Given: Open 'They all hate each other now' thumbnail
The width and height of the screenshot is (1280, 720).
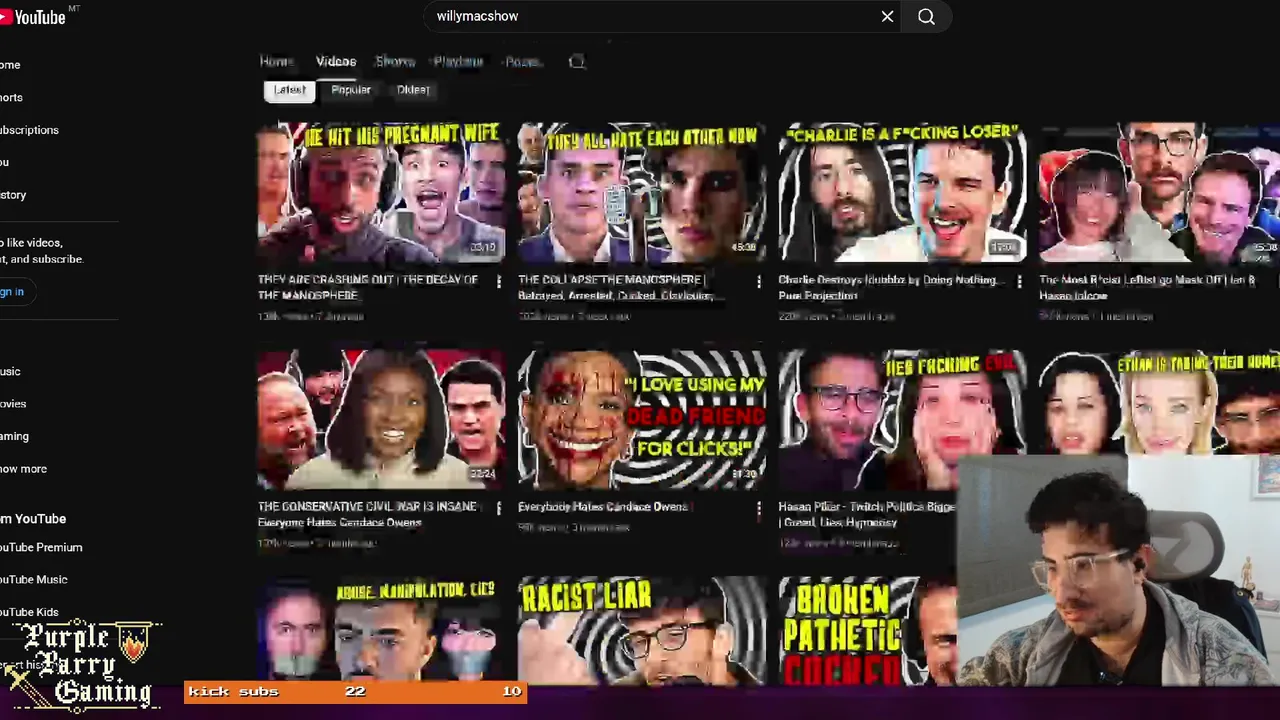Looking at the screenshot, I should click(642, 193).
